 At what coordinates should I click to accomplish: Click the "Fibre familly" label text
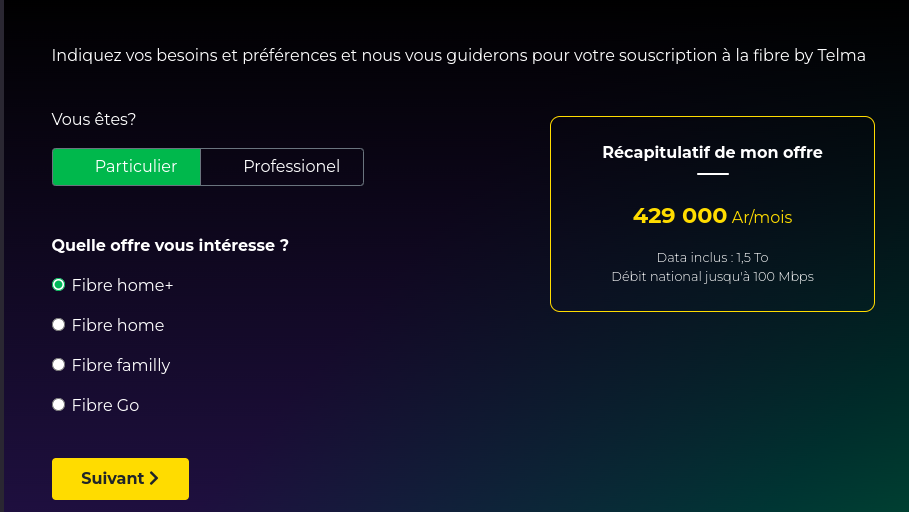click(x=121, y=365)
